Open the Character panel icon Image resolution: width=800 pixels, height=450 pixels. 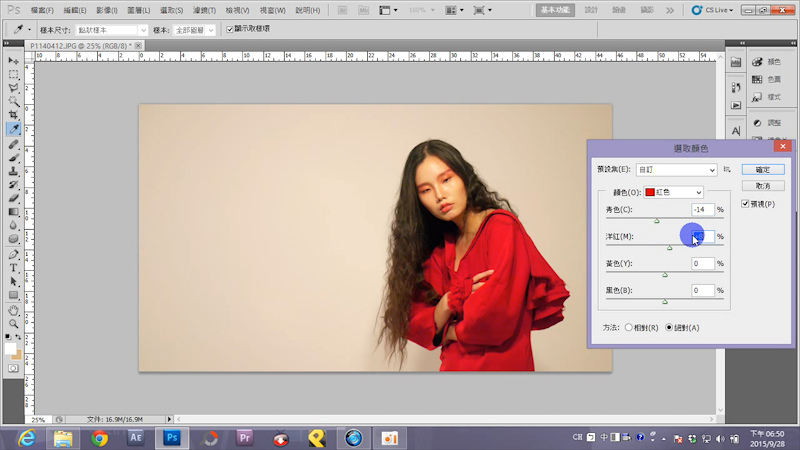(x=736, y=131)
